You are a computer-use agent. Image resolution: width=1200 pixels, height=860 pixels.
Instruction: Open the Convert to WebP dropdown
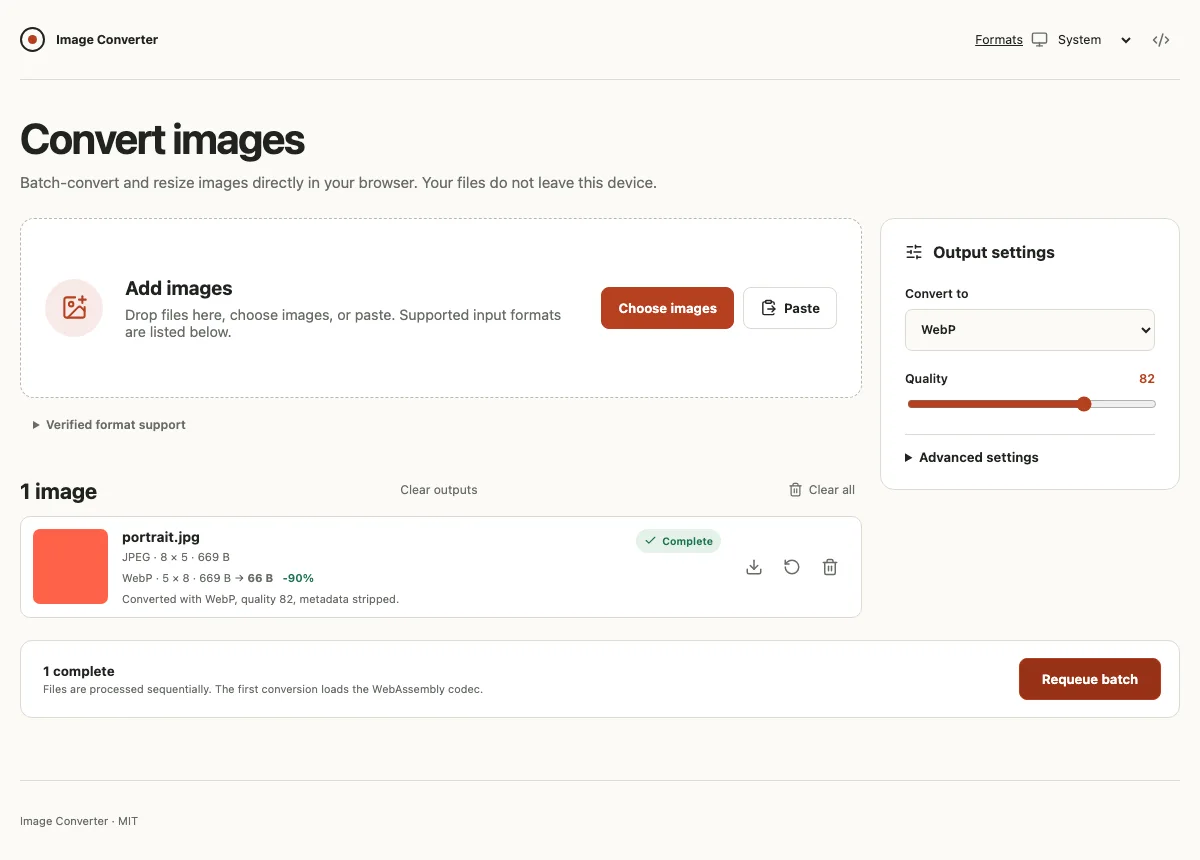(1030, 330)
